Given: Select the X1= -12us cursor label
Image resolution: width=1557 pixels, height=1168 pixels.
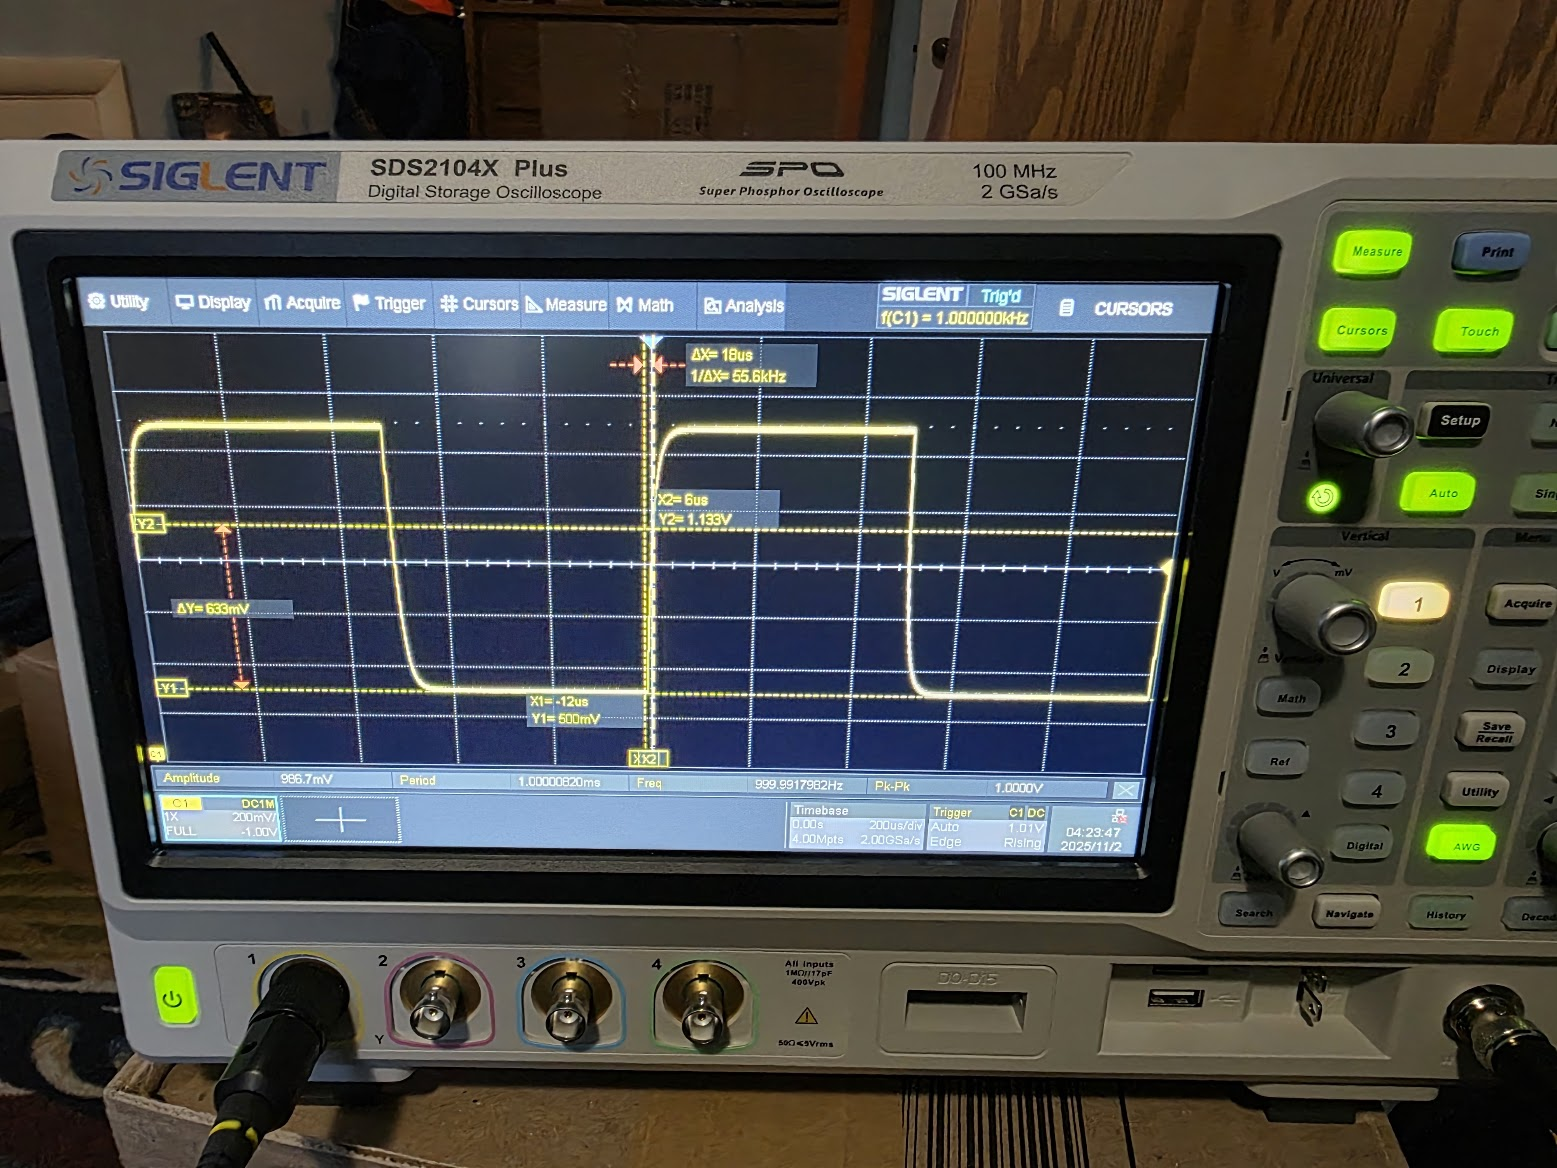Looking at the screenshot, I should point(560,701).
